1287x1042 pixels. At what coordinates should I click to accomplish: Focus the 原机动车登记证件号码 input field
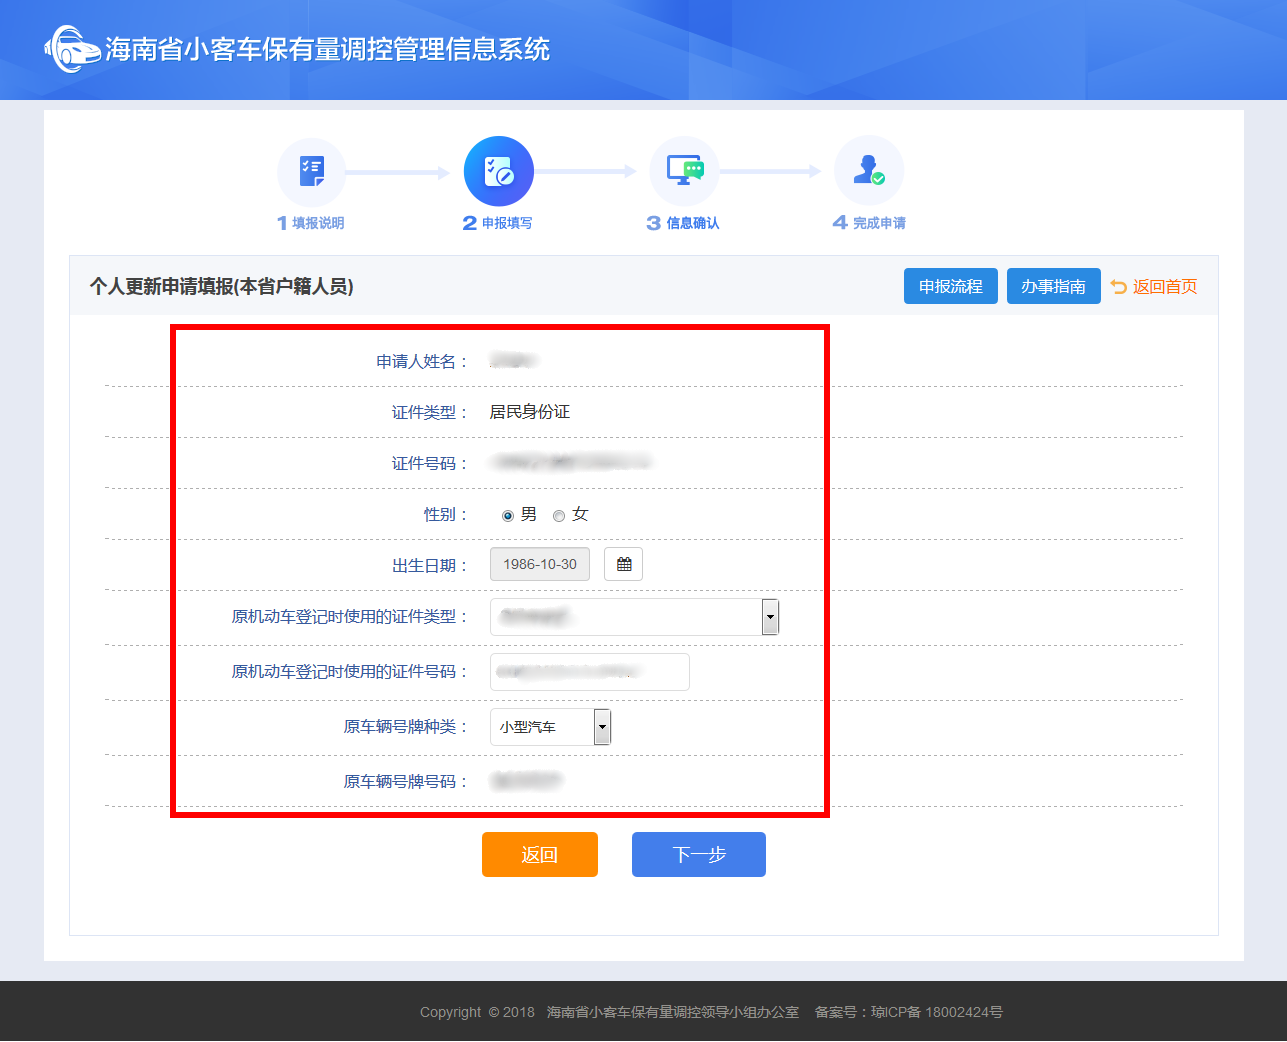tap(589, 672)
